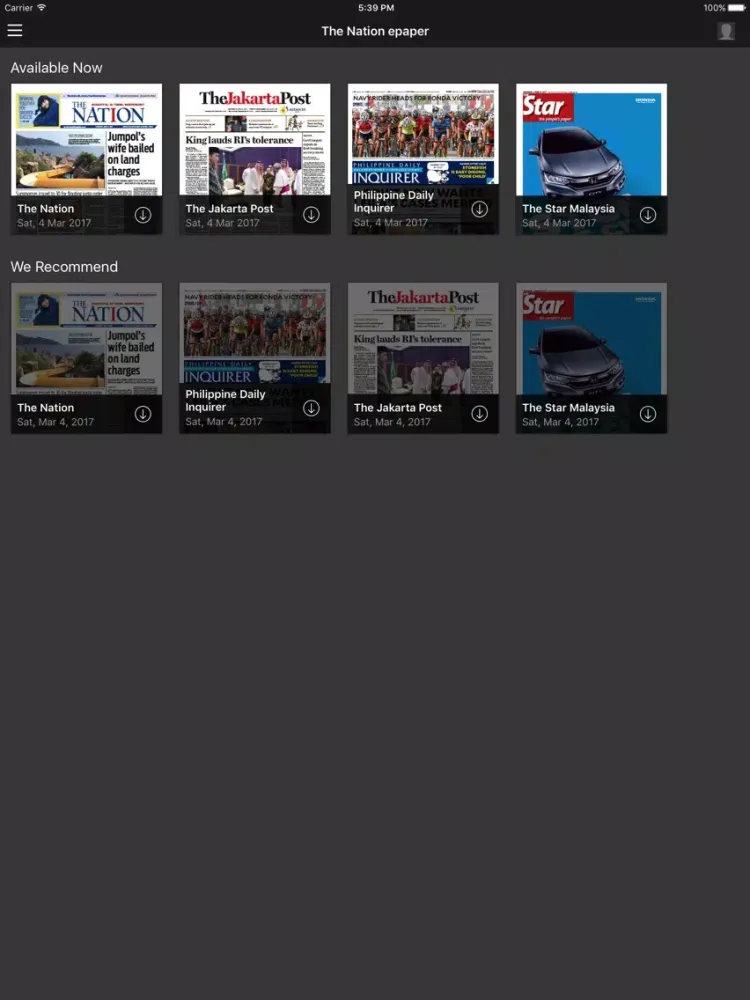Image resolution: width=750 pixels, height=1000 pixels.
Task: Click the 'Available Now' section heading
Action: point(56,68)
